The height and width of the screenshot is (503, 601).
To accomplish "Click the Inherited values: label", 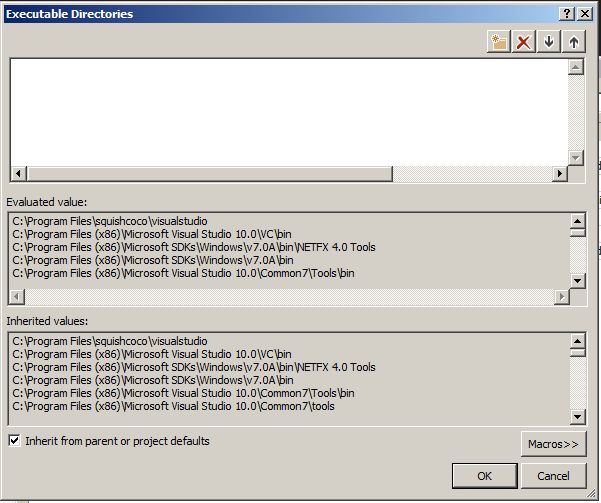I will [x=47, y=321].
